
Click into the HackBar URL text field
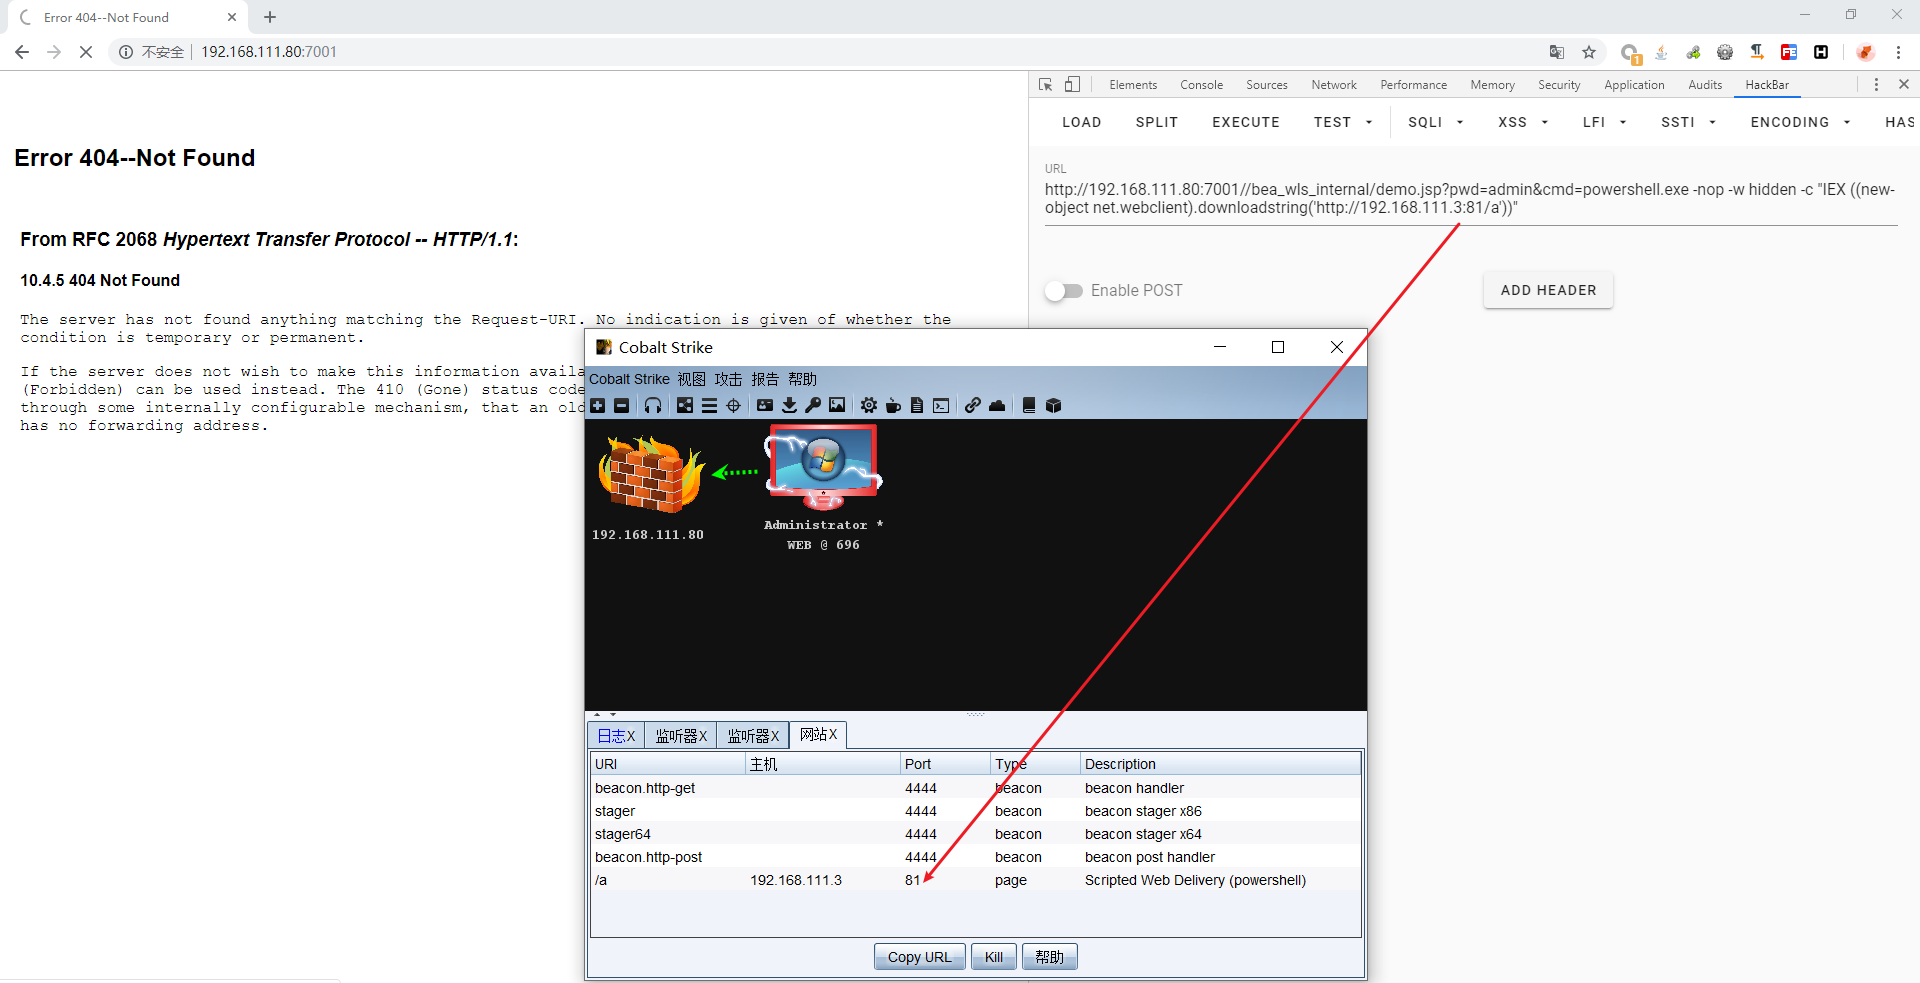coord(1471,199)
